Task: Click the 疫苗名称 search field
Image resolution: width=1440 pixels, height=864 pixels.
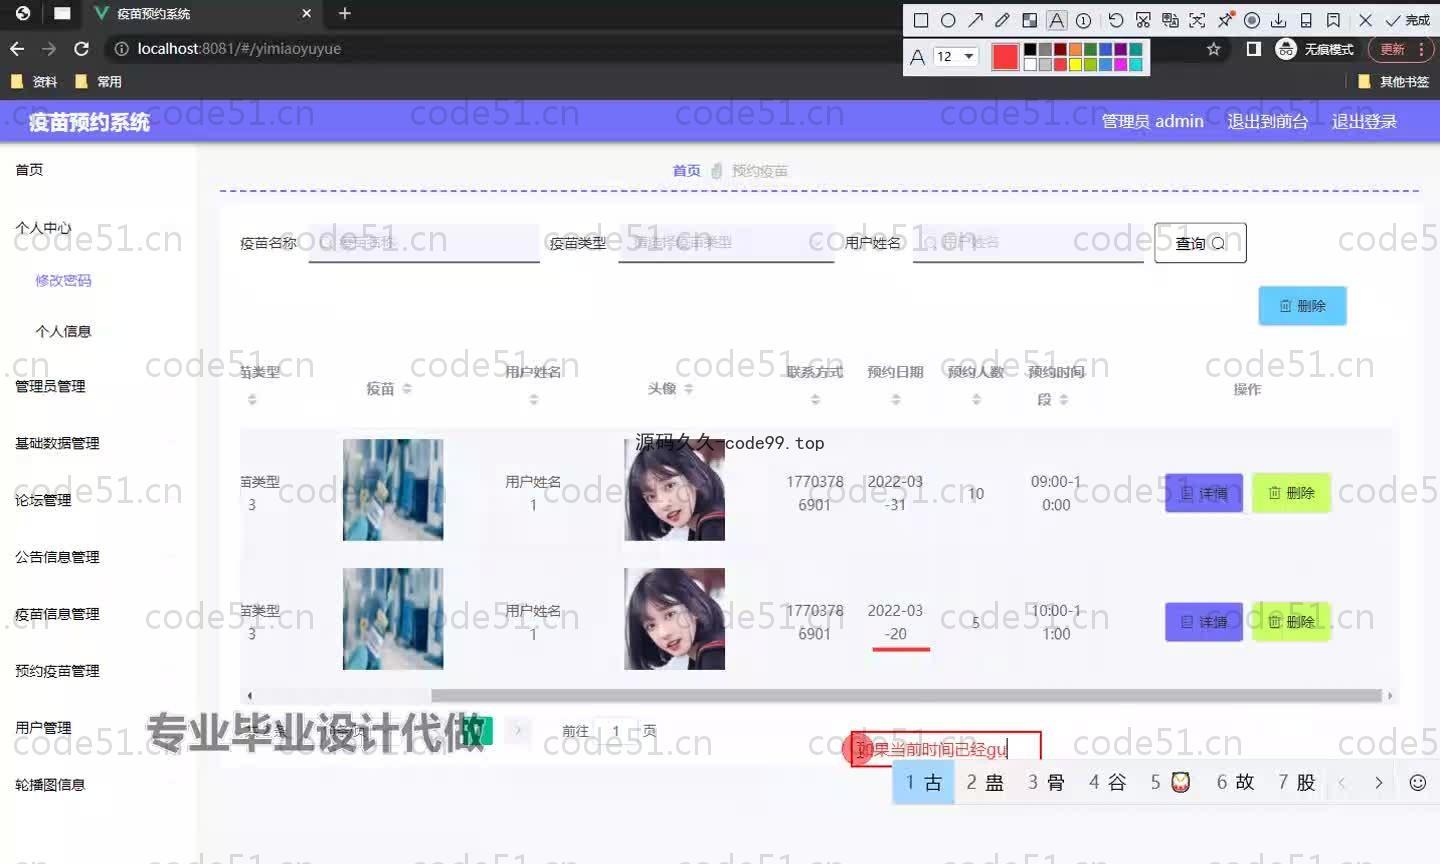Action: point(424,243)
